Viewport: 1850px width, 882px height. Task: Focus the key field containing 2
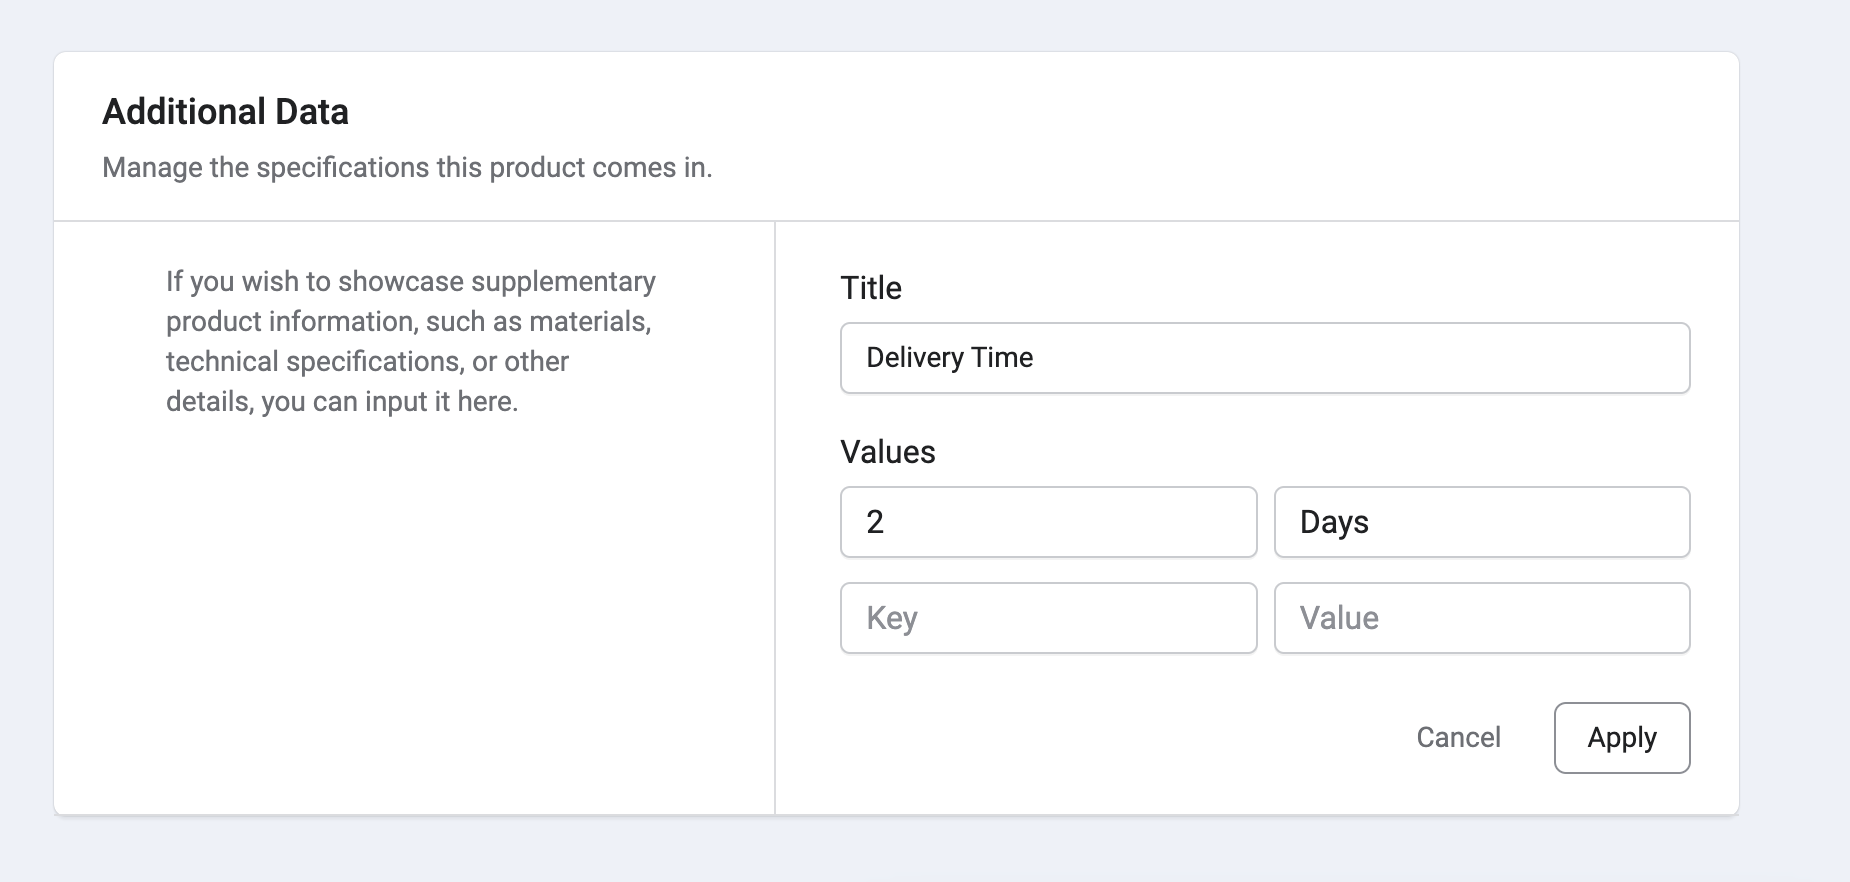click(x=1048, y=522)
